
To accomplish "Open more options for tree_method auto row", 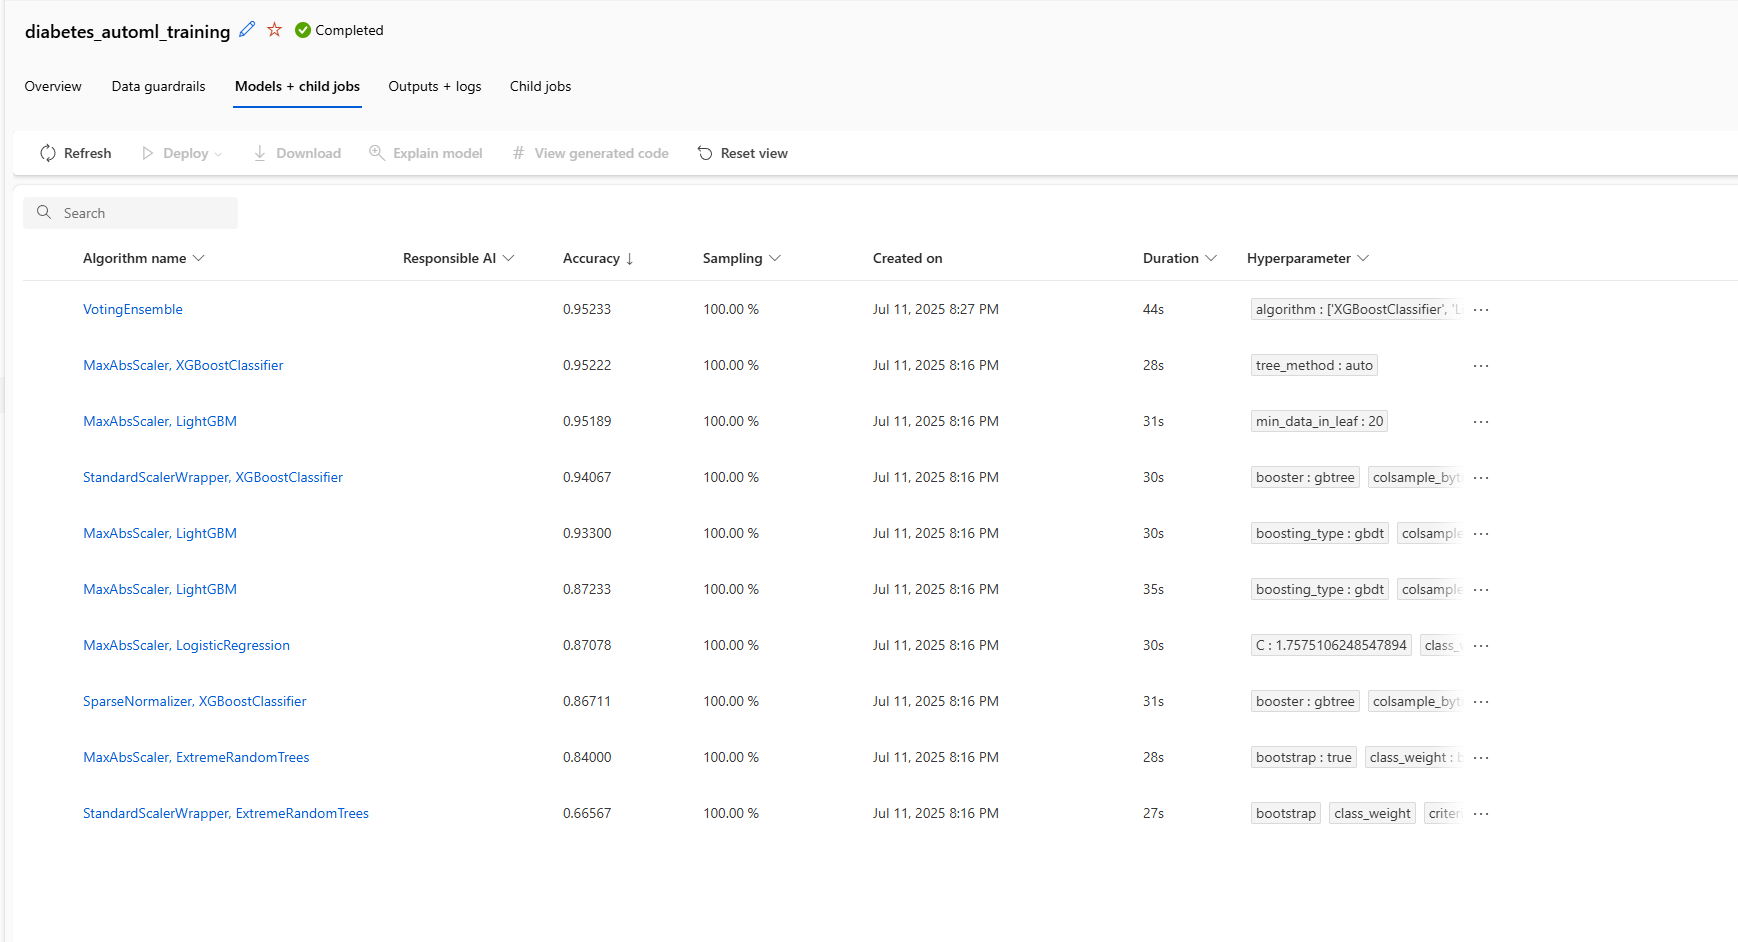I will [1481, 366].
